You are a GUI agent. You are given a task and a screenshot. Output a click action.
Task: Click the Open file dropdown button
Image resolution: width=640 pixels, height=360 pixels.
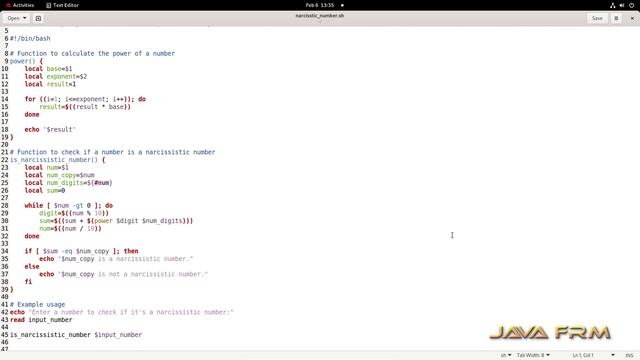(x=16, y=18)
